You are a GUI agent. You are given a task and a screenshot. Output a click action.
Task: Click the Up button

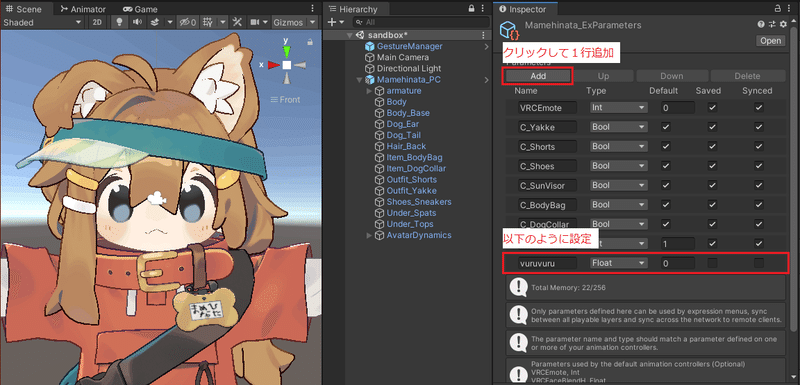pos(603,76)
